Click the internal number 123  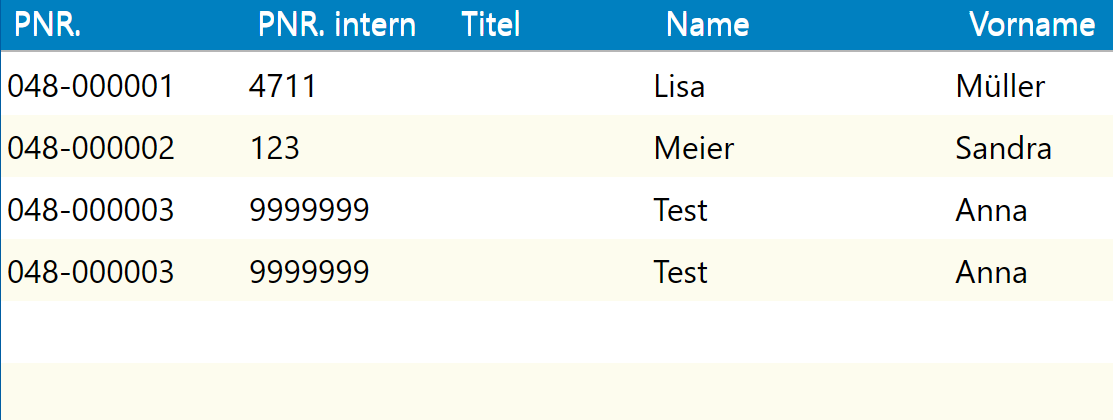[274, 148]
